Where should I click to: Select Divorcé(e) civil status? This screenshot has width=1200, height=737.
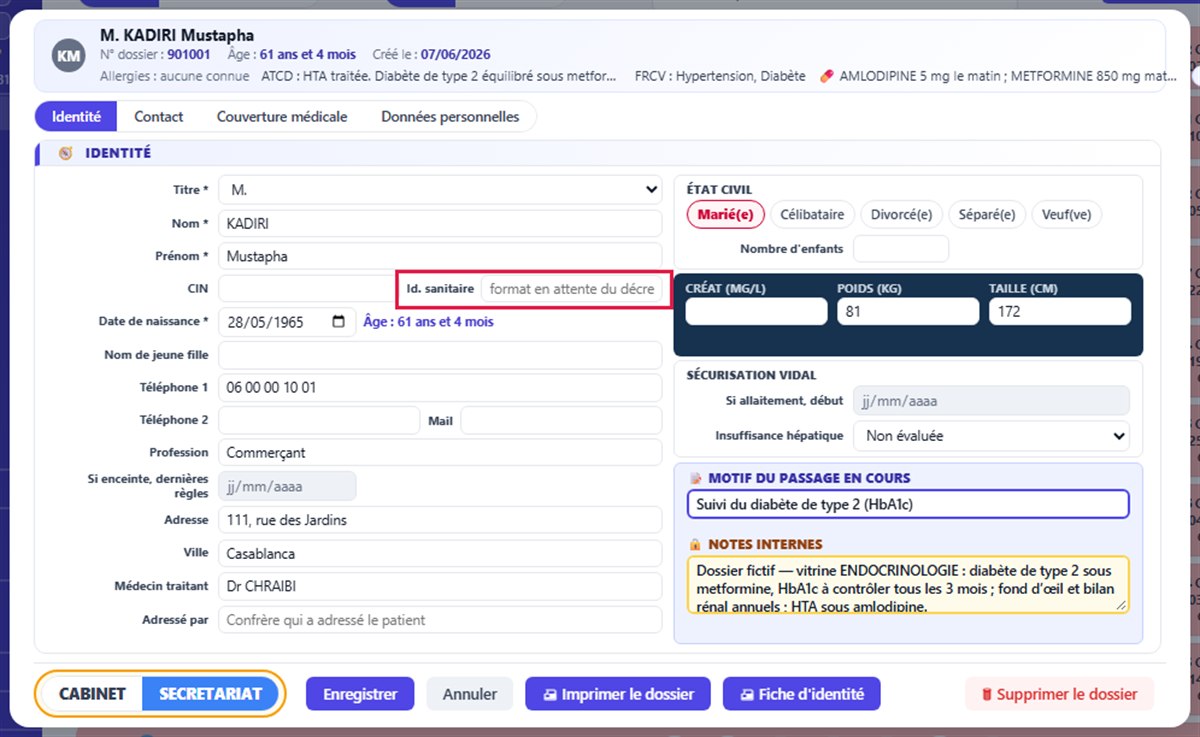pyautogui.click(x=901, y=214)
